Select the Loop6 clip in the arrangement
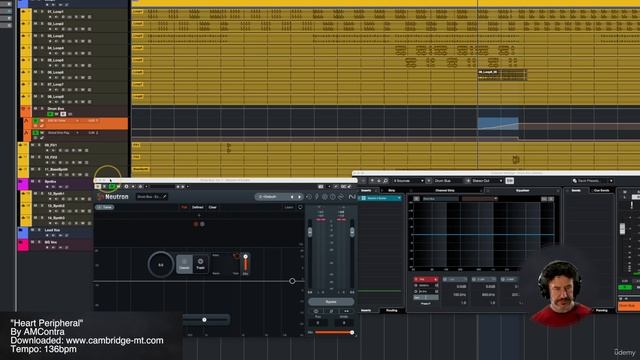Screen dimensions: 640x360 point(502,75)
